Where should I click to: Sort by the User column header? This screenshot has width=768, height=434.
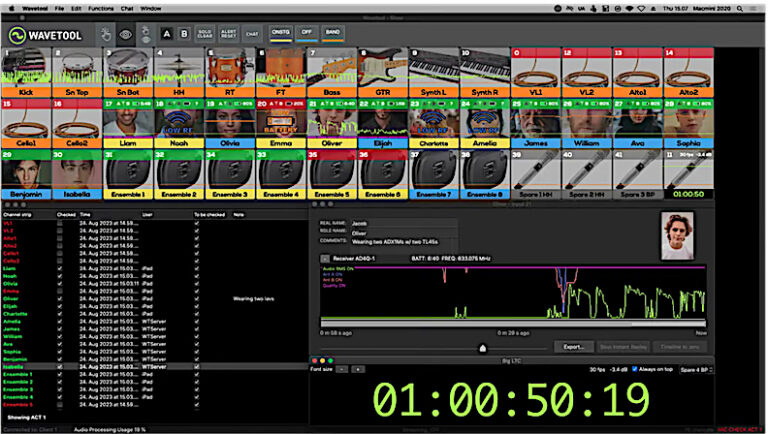click(147, 215)
